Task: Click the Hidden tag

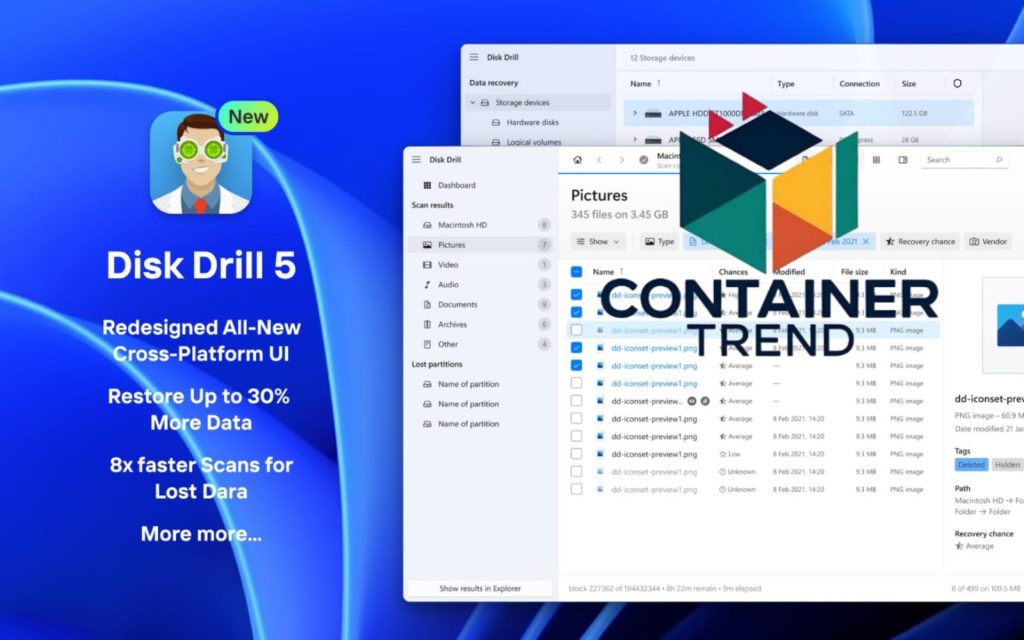Action: pyautogui.click(x=1007, y=465)
